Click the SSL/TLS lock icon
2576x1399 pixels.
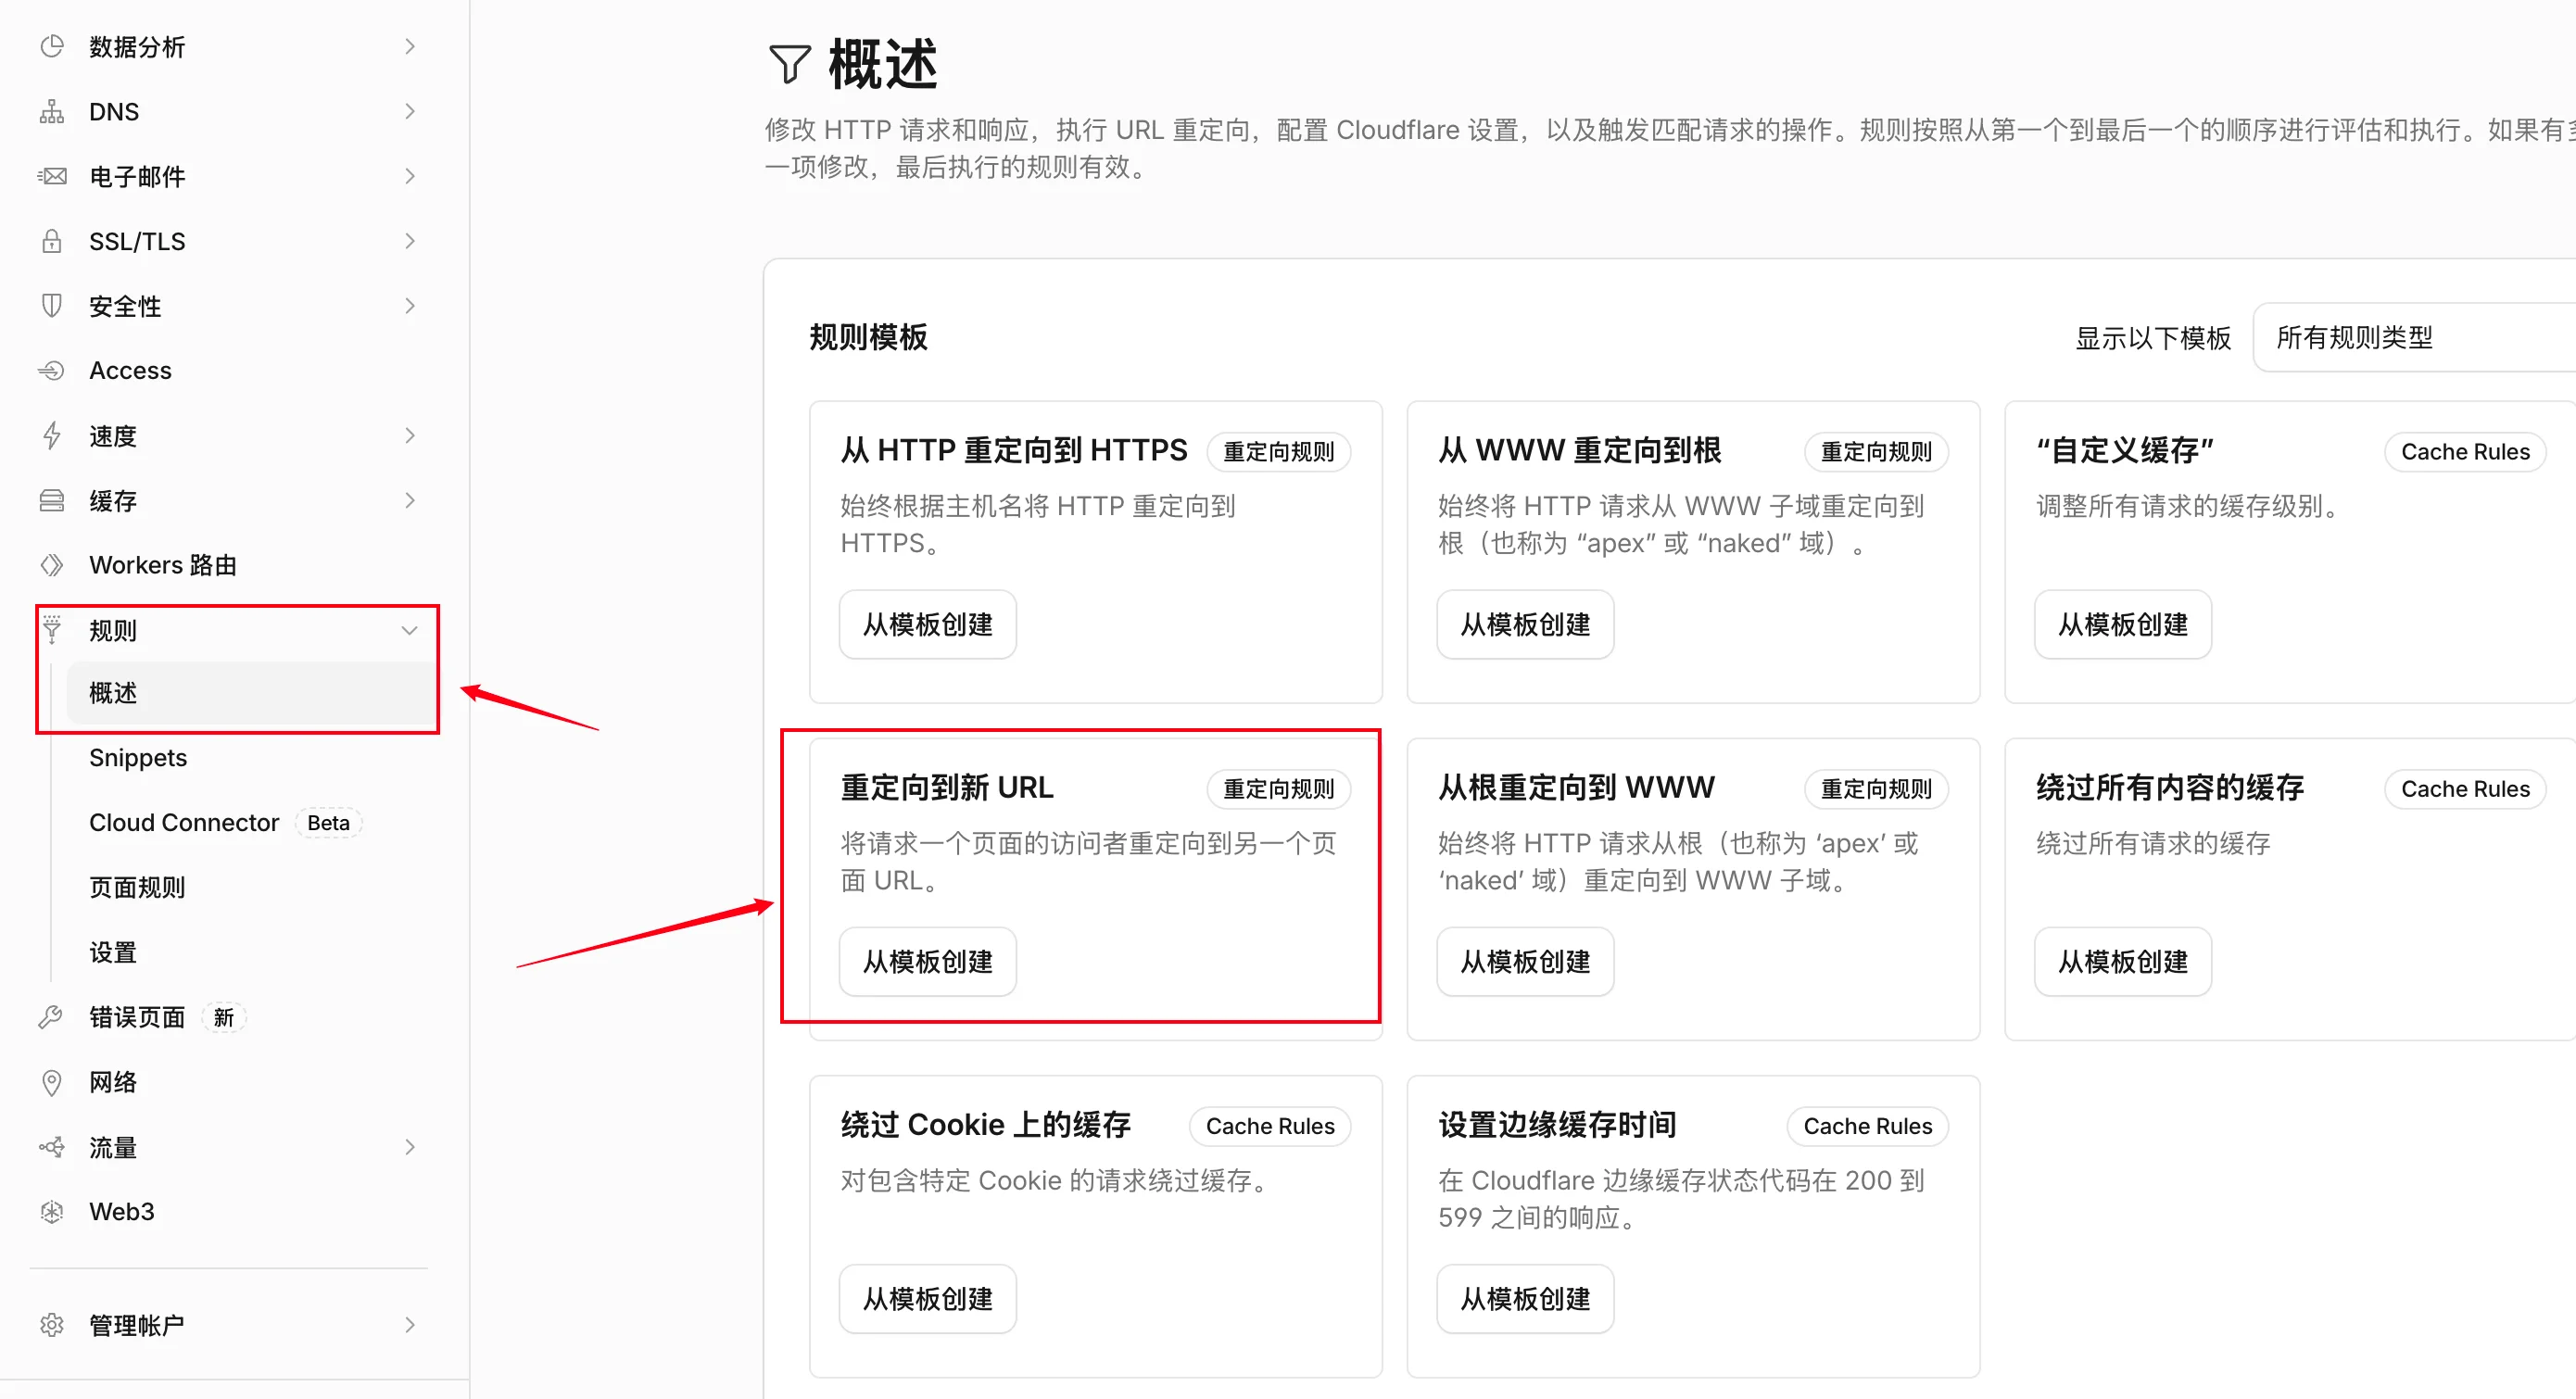pyautogui.click(x=52, y=241)
